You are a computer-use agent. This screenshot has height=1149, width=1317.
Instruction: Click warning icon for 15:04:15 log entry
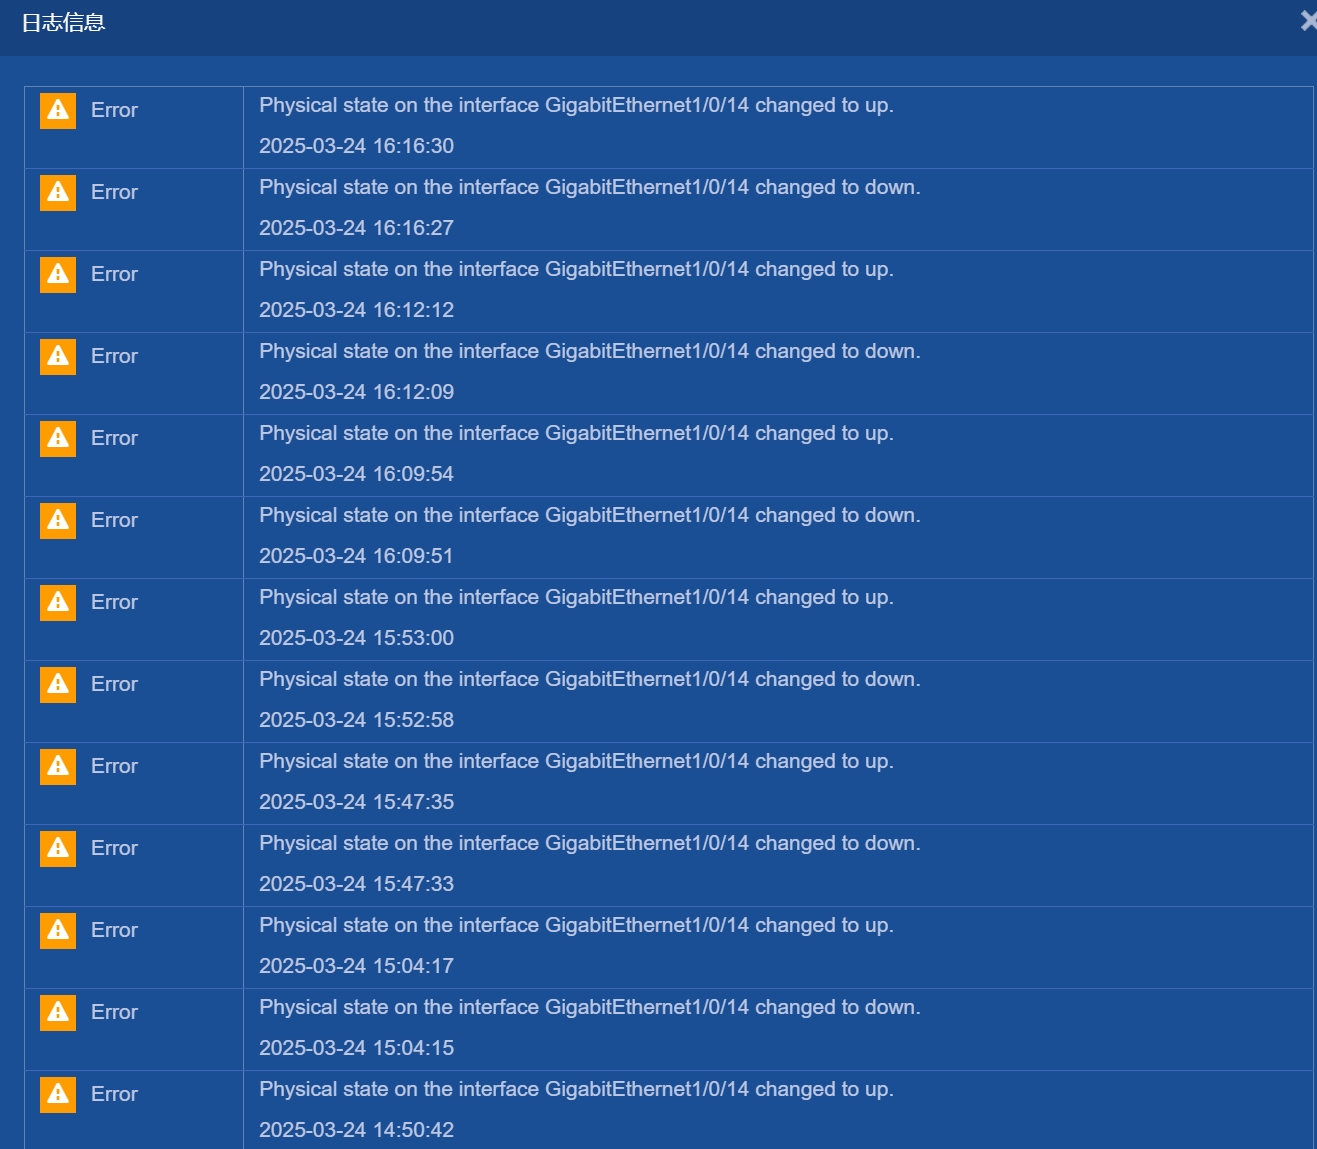[58, 1012]
